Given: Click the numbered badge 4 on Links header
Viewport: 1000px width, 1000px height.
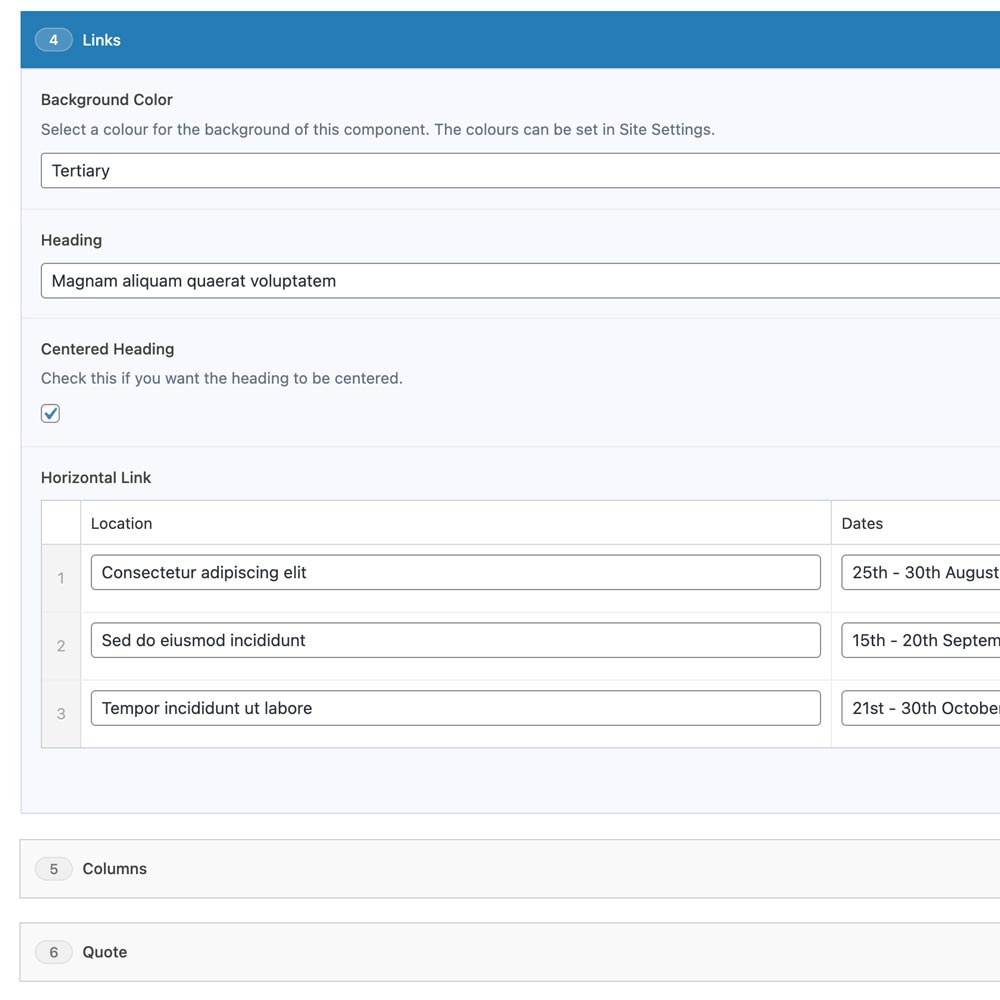Looking at the screenshot, I should (x=53, y=40).
